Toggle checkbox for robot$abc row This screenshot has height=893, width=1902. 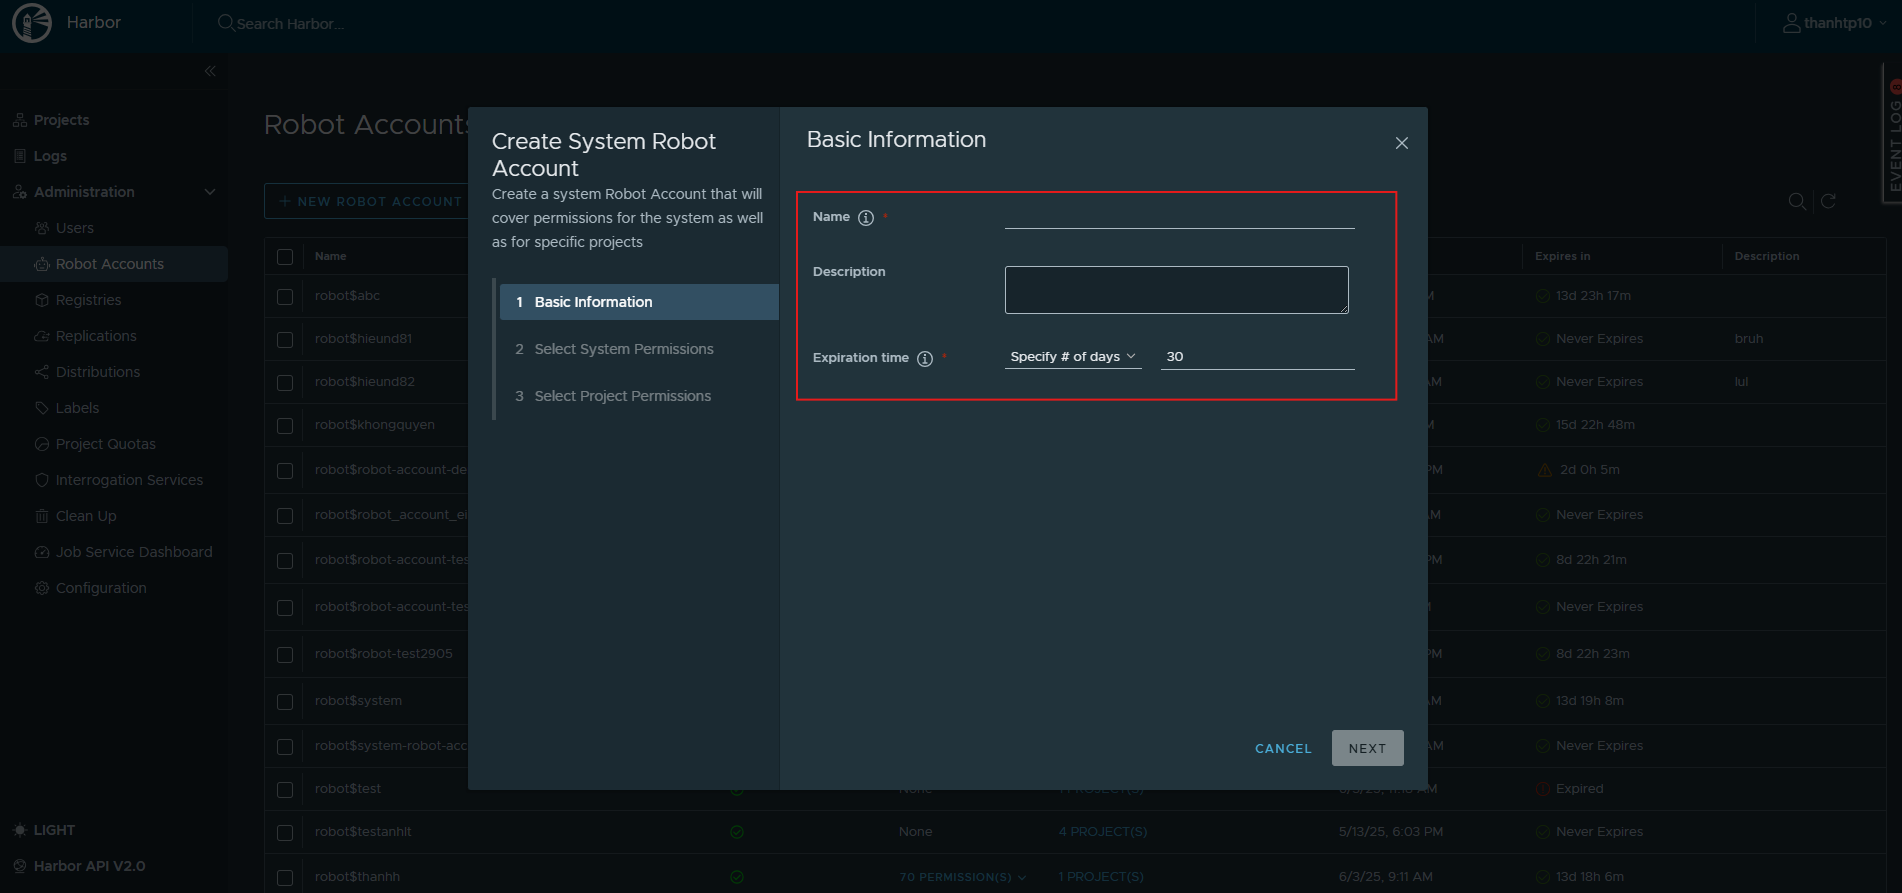coord(285,297)
